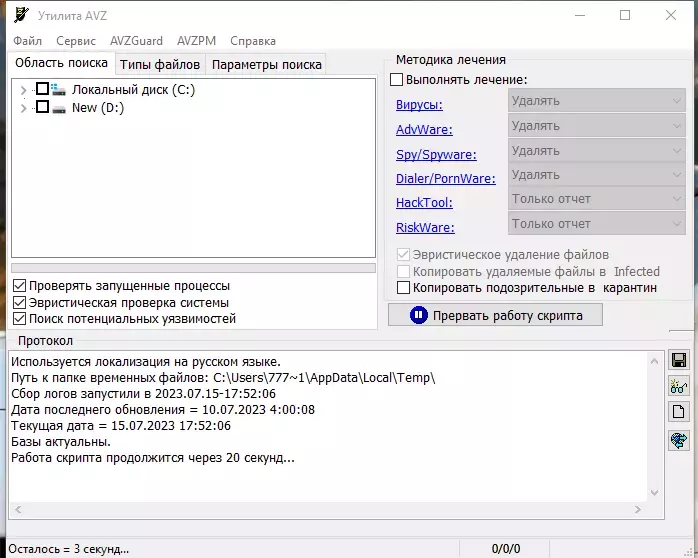Click the glasses view-protocol icon
Screen dimensions: 698x558
tap(678, 386)
